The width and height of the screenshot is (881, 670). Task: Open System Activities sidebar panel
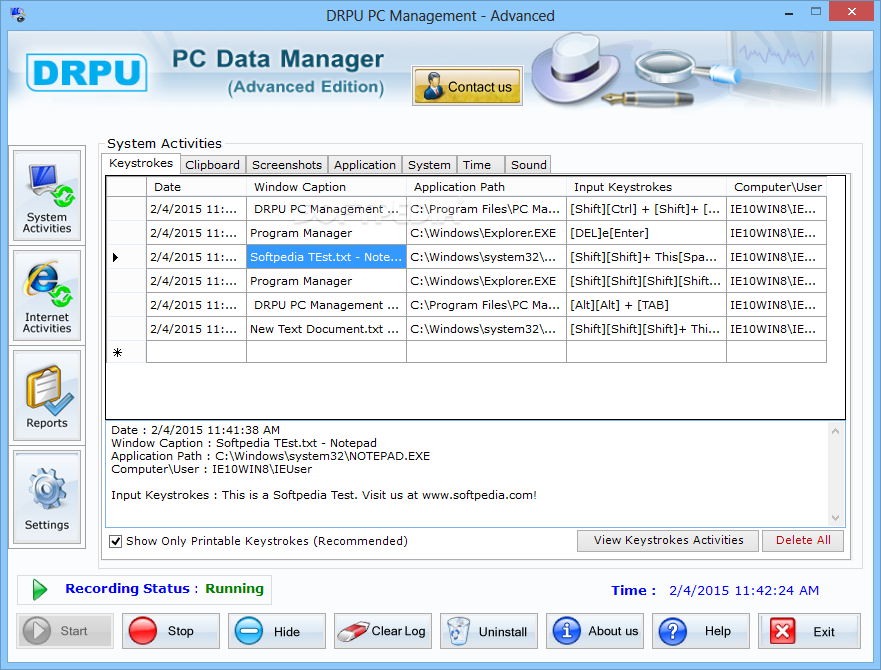(47, 196)
